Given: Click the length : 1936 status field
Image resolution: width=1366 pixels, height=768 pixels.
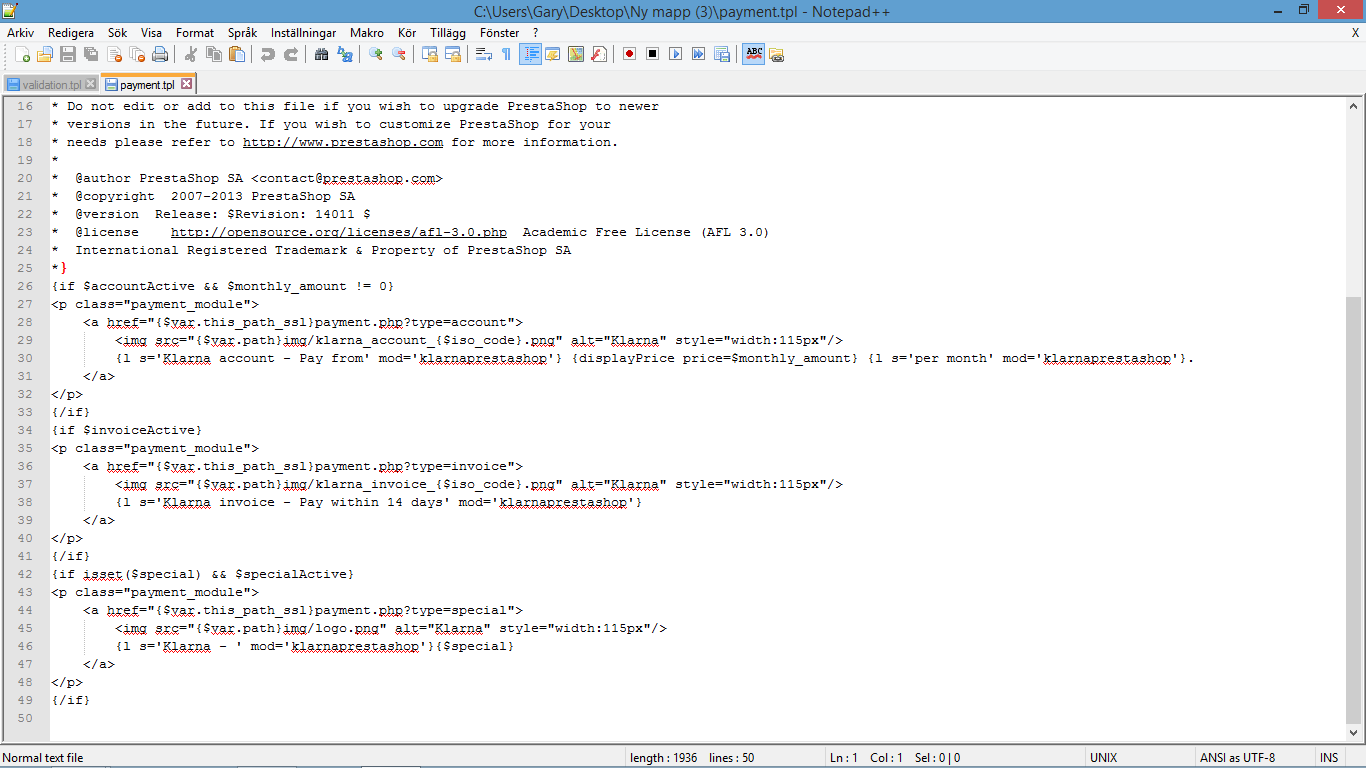Looking at the screenshot, I should click(726, 758).
